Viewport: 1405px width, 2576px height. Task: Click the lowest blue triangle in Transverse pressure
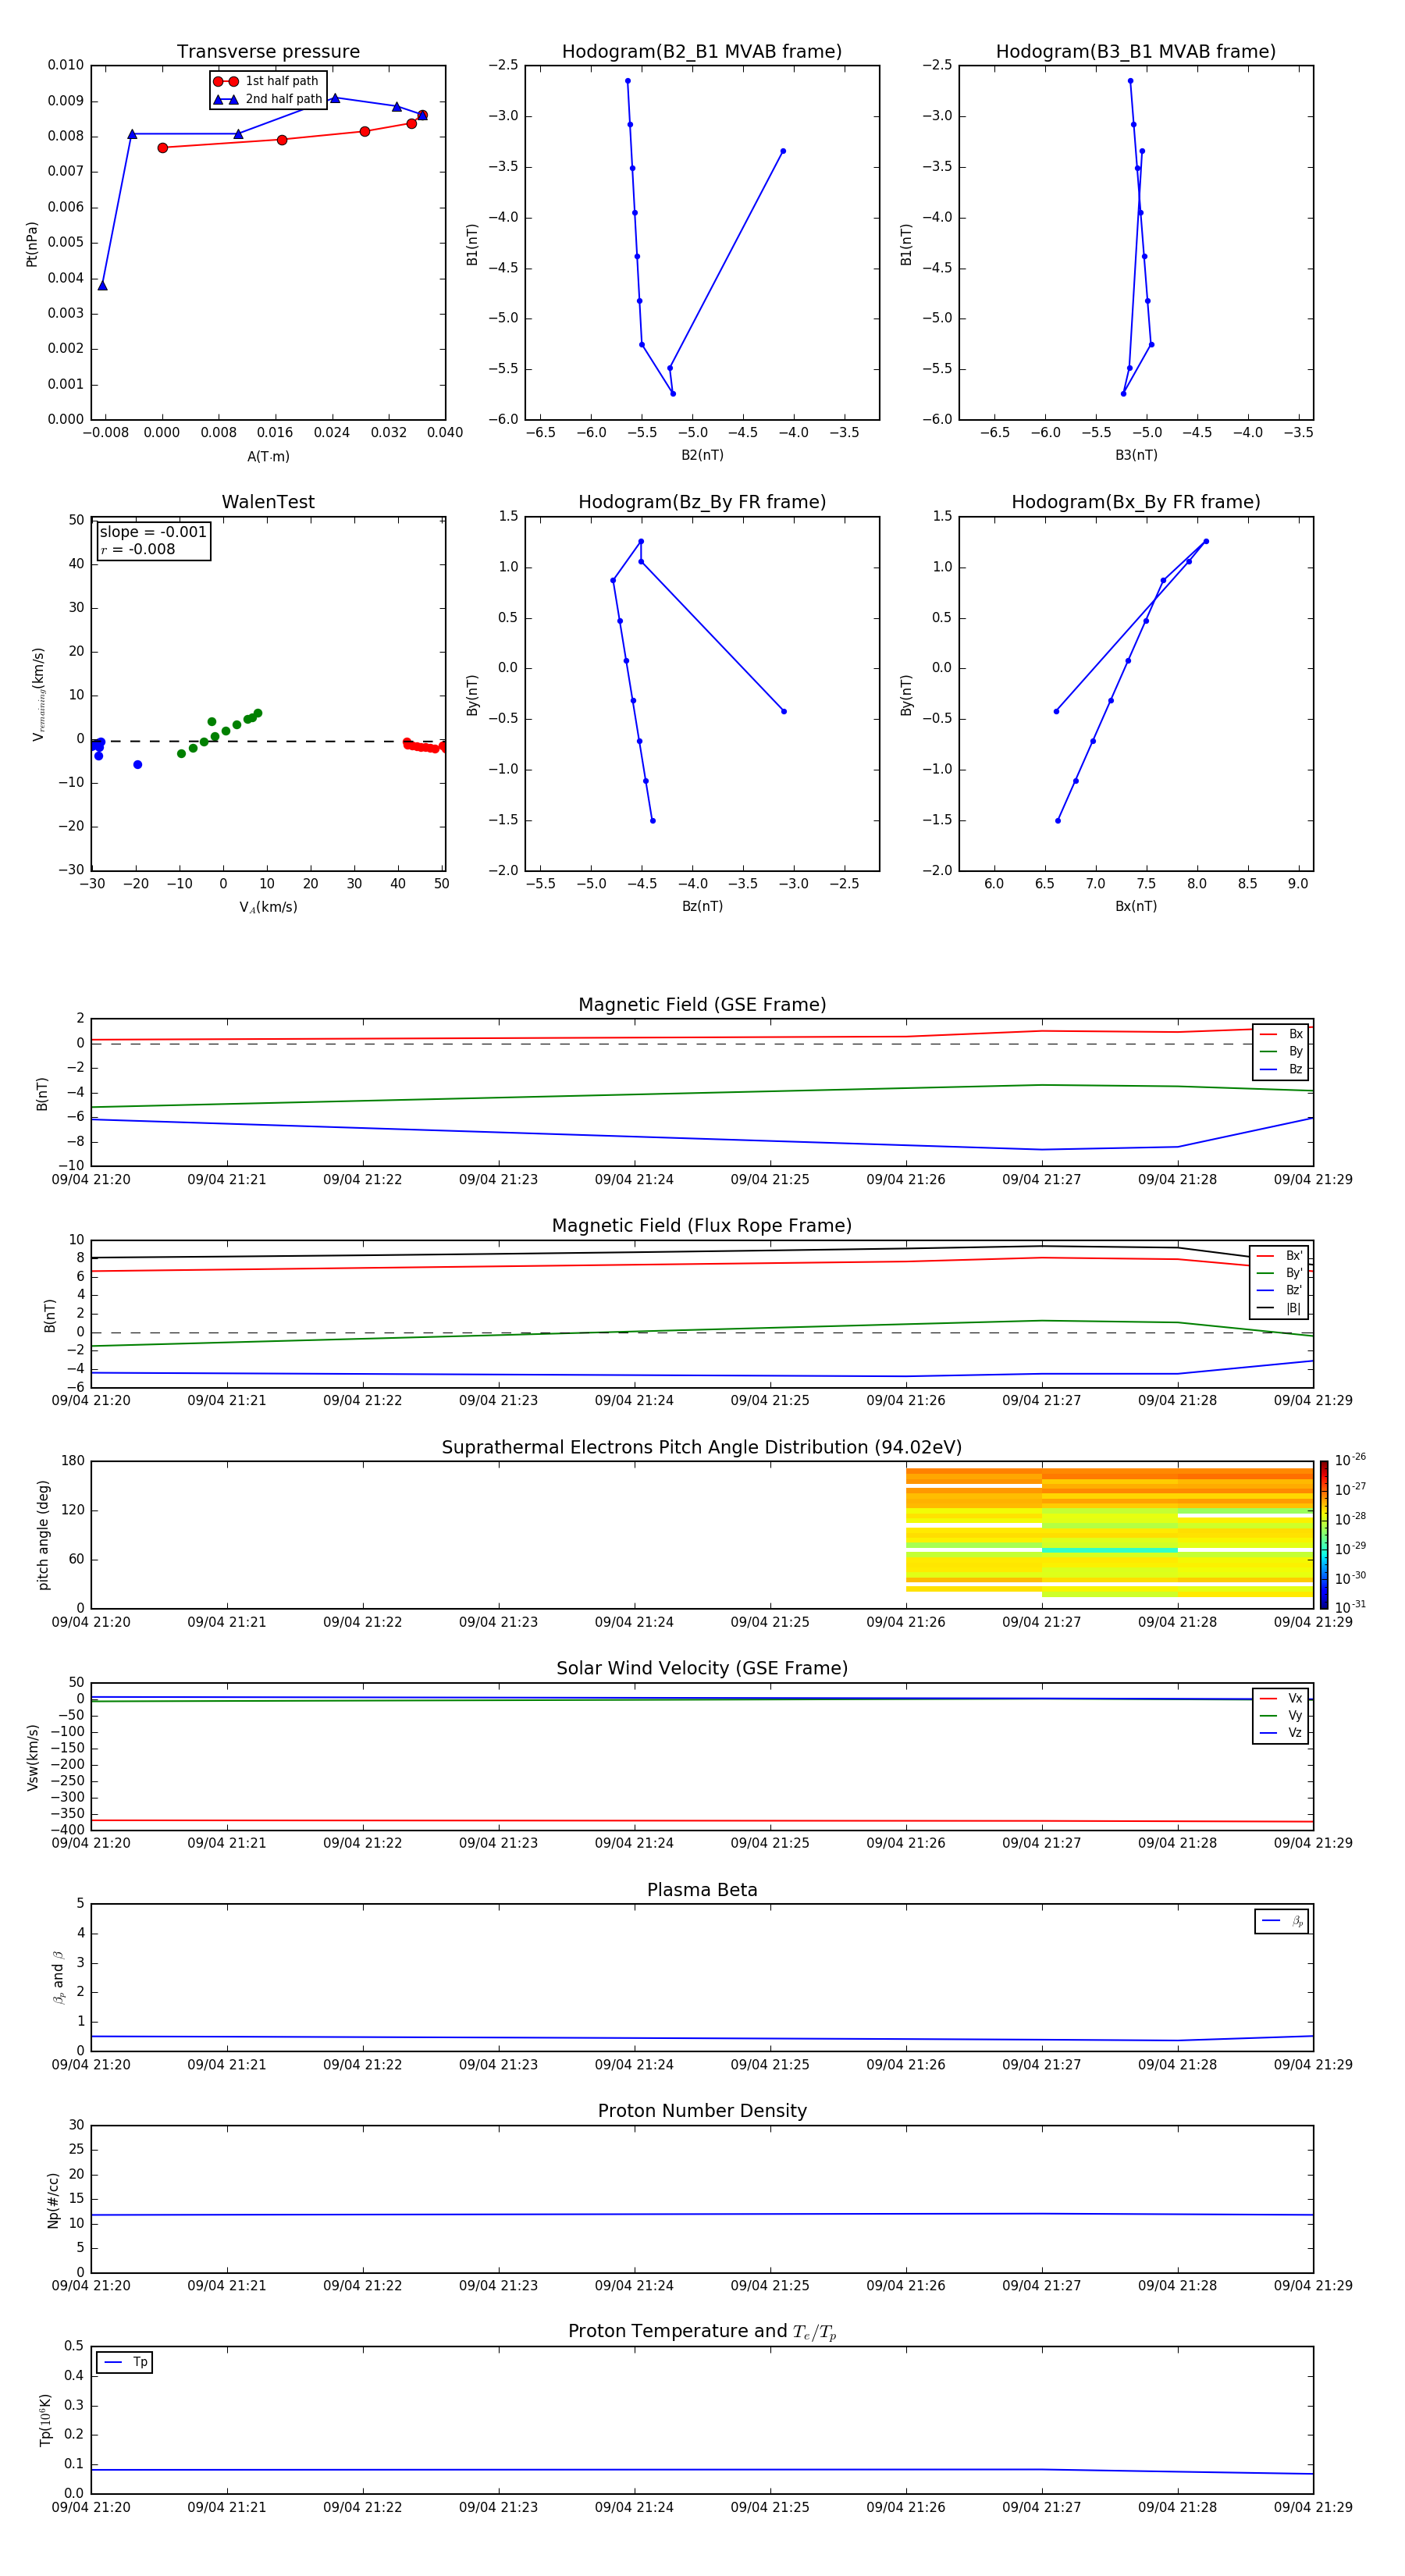coord(102,286)
